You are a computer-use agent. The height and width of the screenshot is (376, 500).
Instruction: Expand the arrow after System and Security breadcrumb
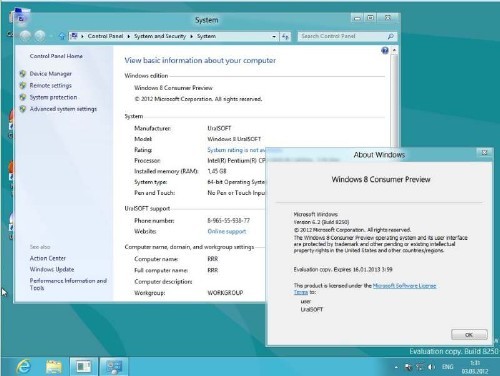tap(191, 36)
